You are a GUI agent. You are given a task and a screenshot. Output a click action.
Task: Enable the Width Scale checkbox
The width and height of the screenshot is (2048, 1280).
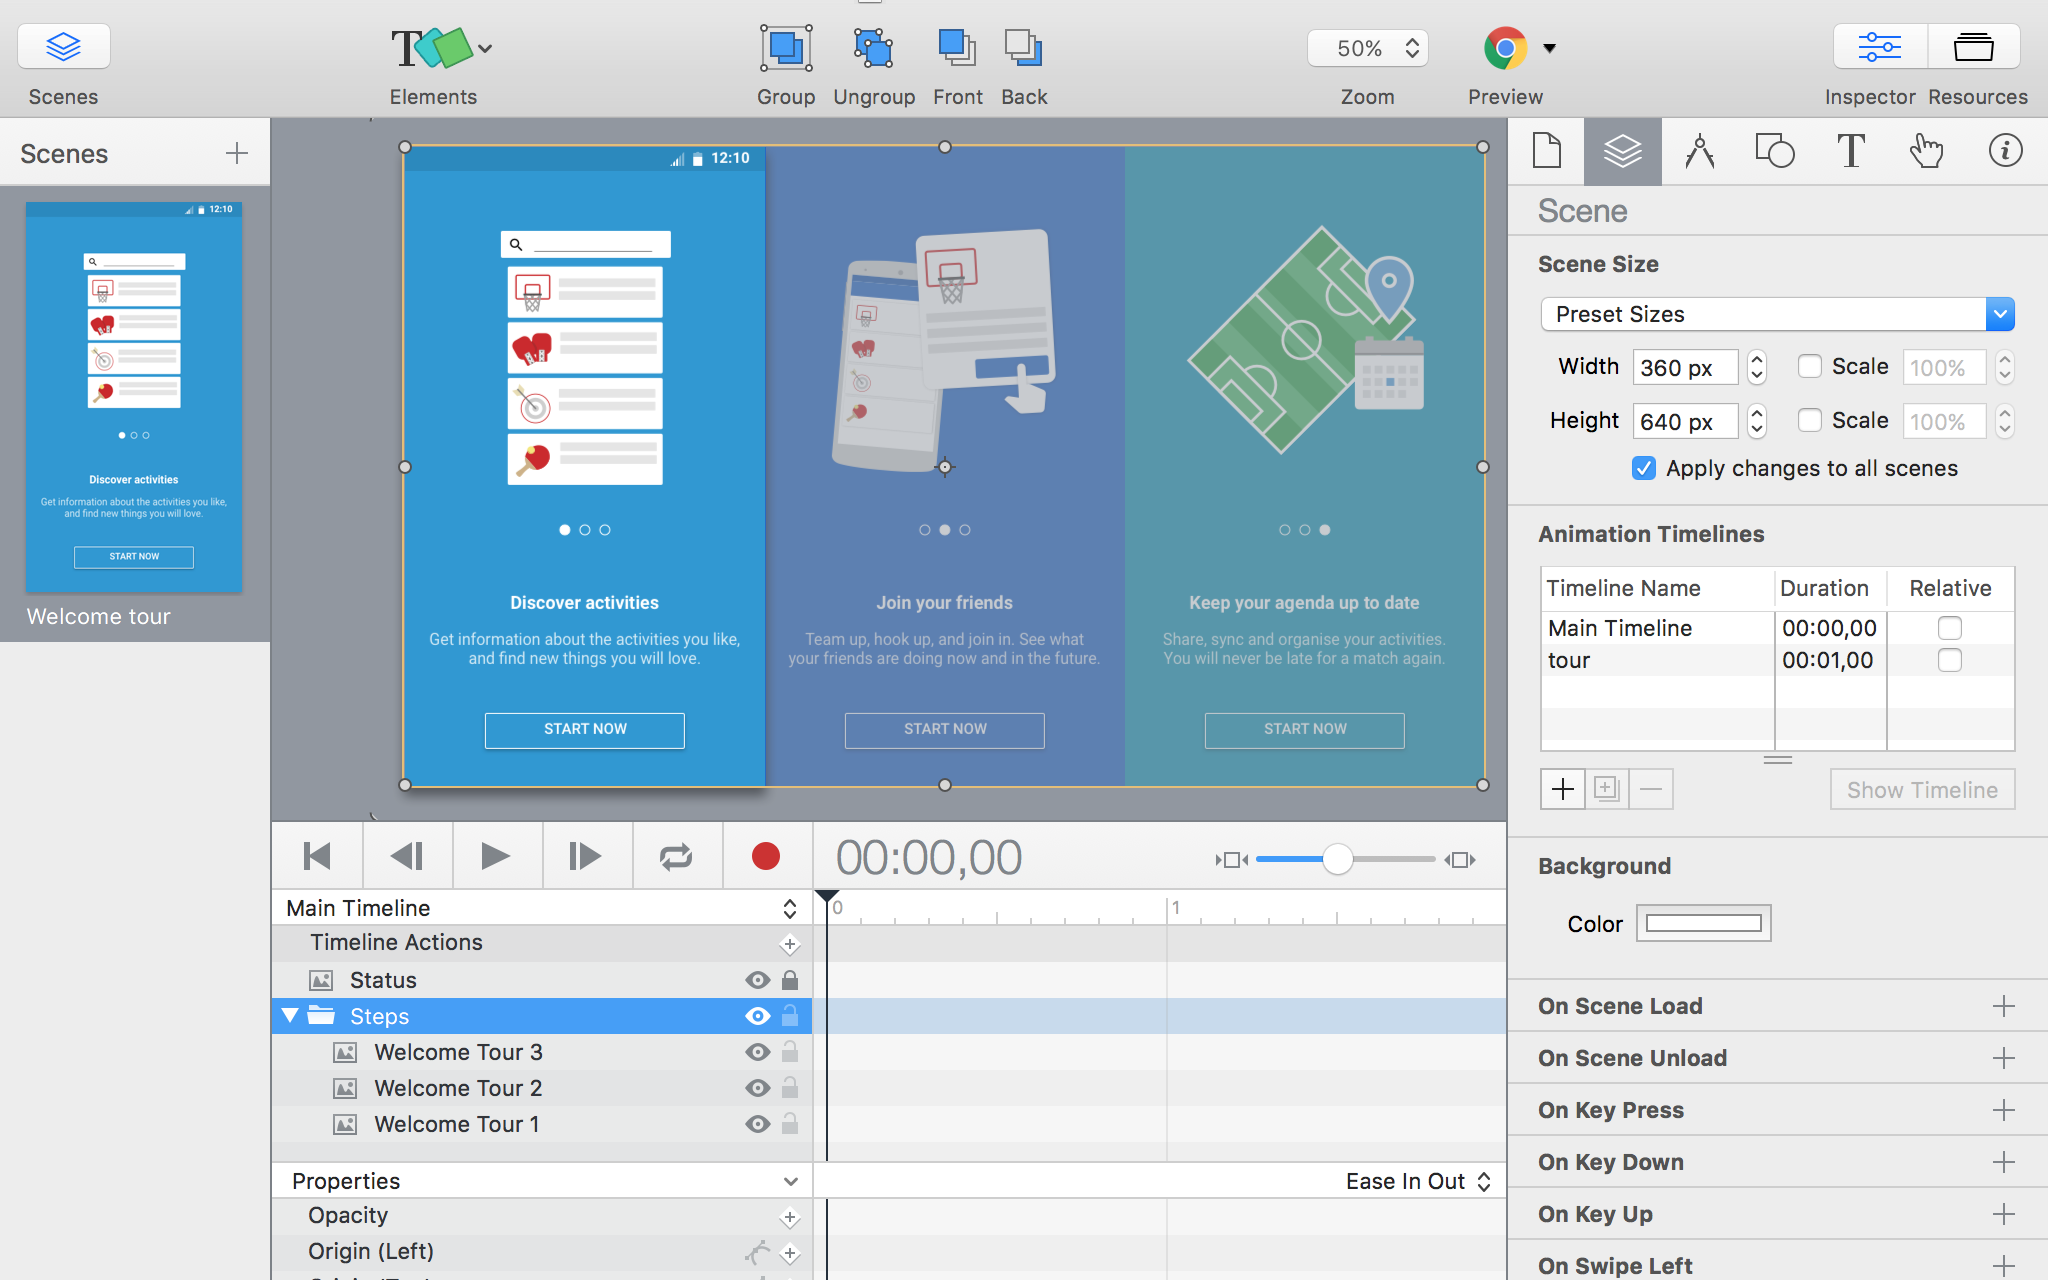(x=1809, y=367)
